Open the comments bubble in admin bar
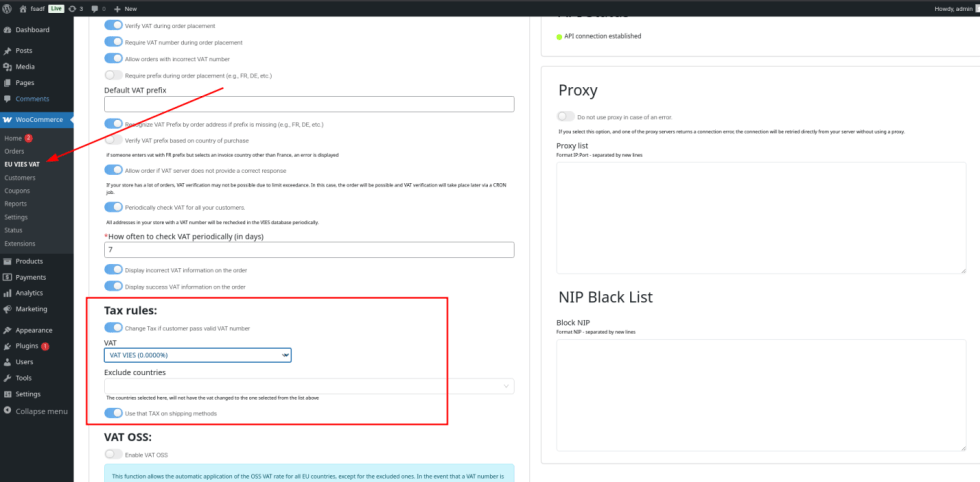Image resolution: width=980 pixels, height=482 pixels. pos(95,9)
